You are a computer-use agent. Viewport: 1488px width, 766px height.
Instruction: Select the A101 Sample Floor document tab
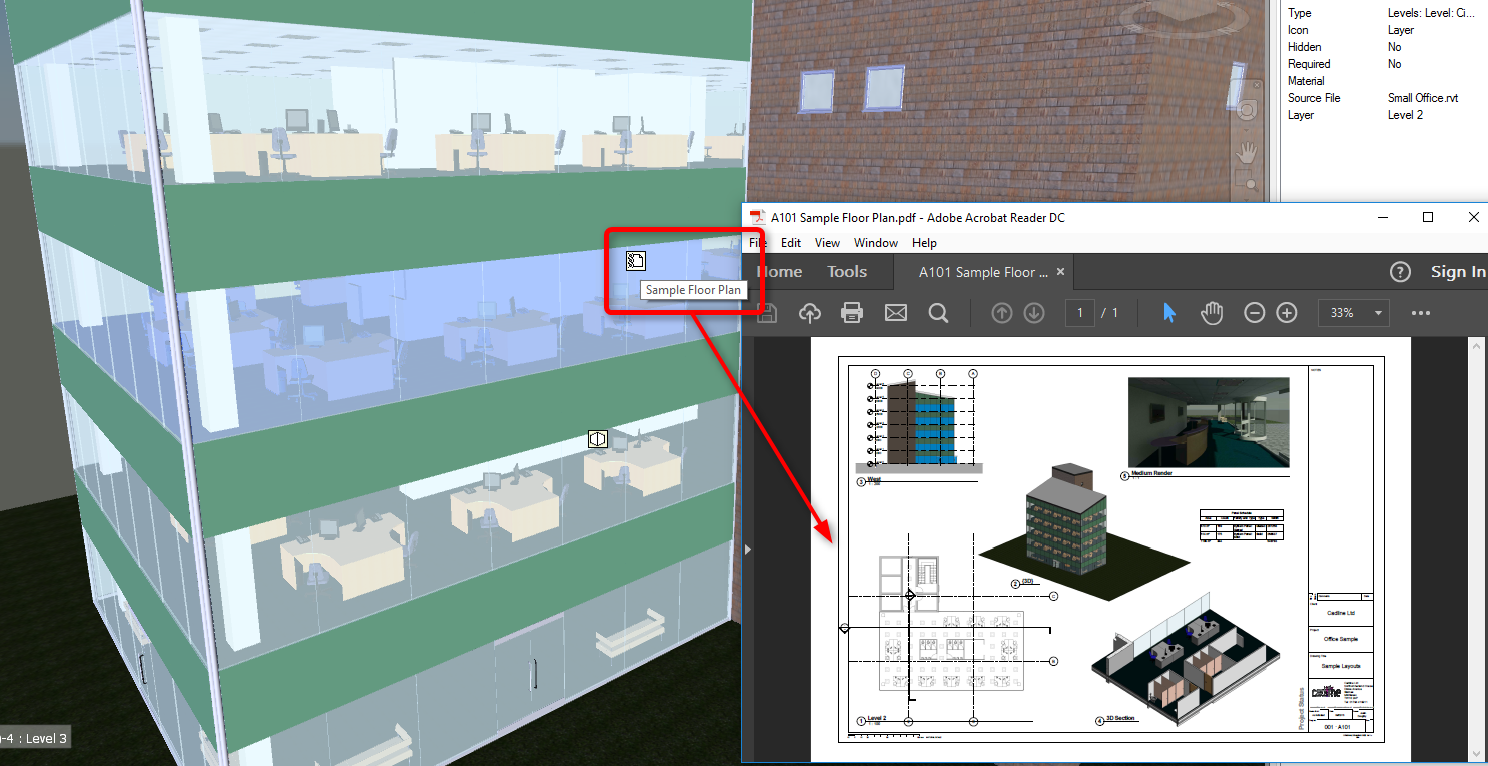coord(983,272)
